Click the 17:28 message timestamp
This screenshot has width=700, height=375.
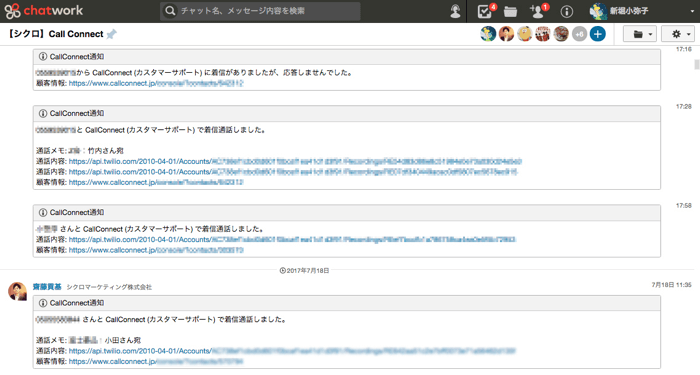click(683, 107)
